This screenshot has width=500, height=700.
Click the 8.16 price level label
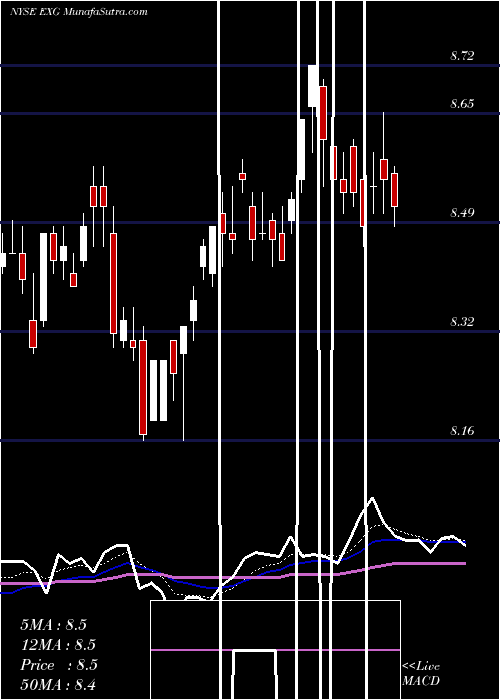462,431
